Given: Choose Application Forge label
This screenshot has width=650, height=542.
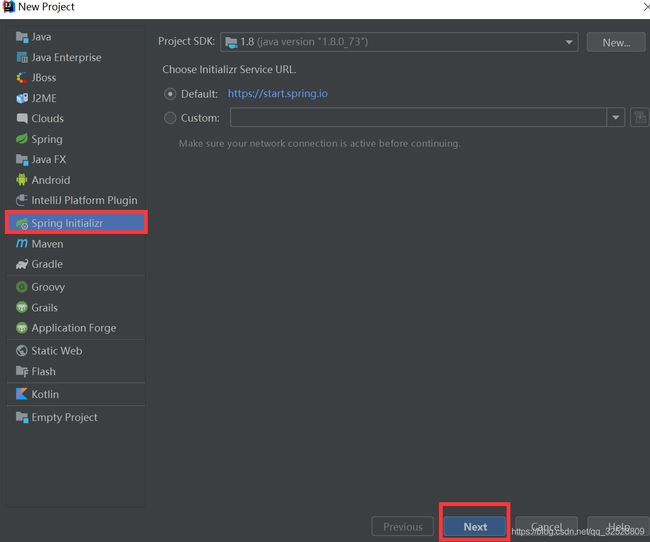Looking at the screenshot, I should 74,328.
